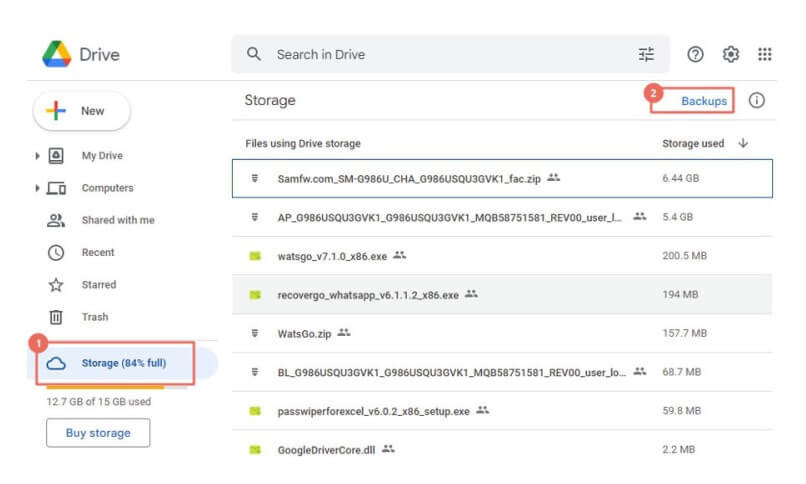Open the Help question mark icon
The height and width of the screenshot is (484, 806).
[x=695, y=54]
